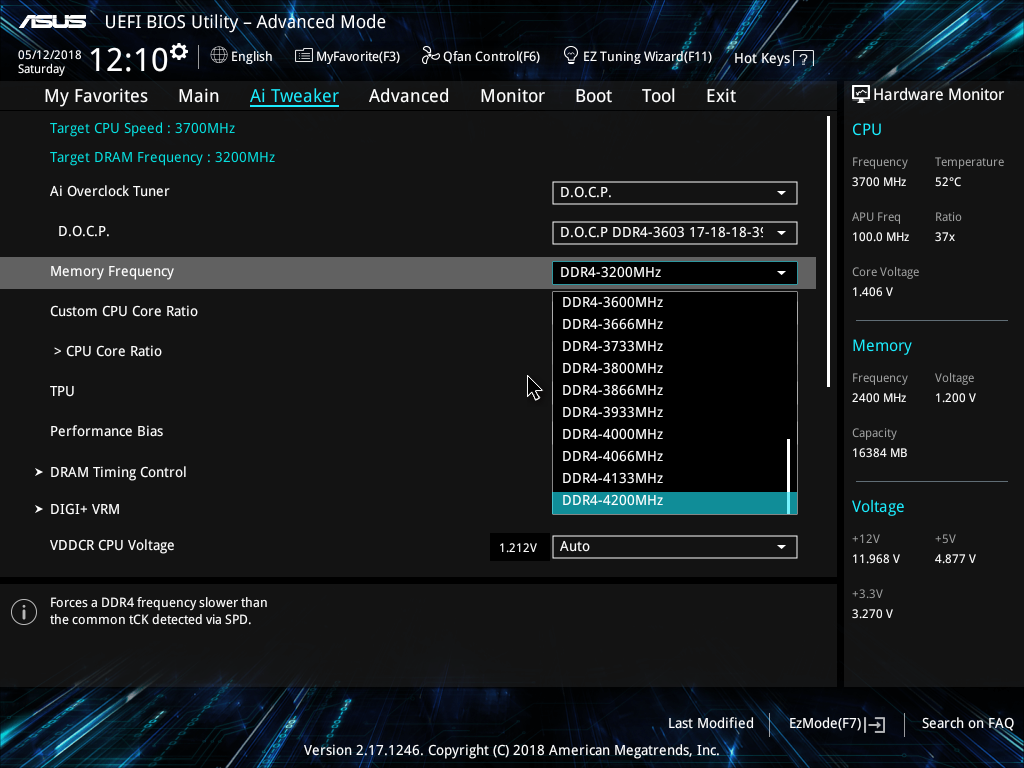1024x768 pixels.
Task: Go to the Exit tab
Action: [721, 96]
